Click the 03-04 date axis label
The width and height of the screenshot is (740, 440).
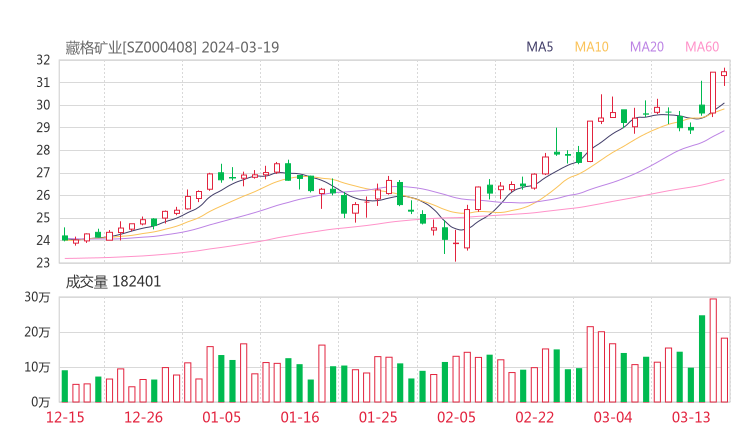[x=613, y=417]
